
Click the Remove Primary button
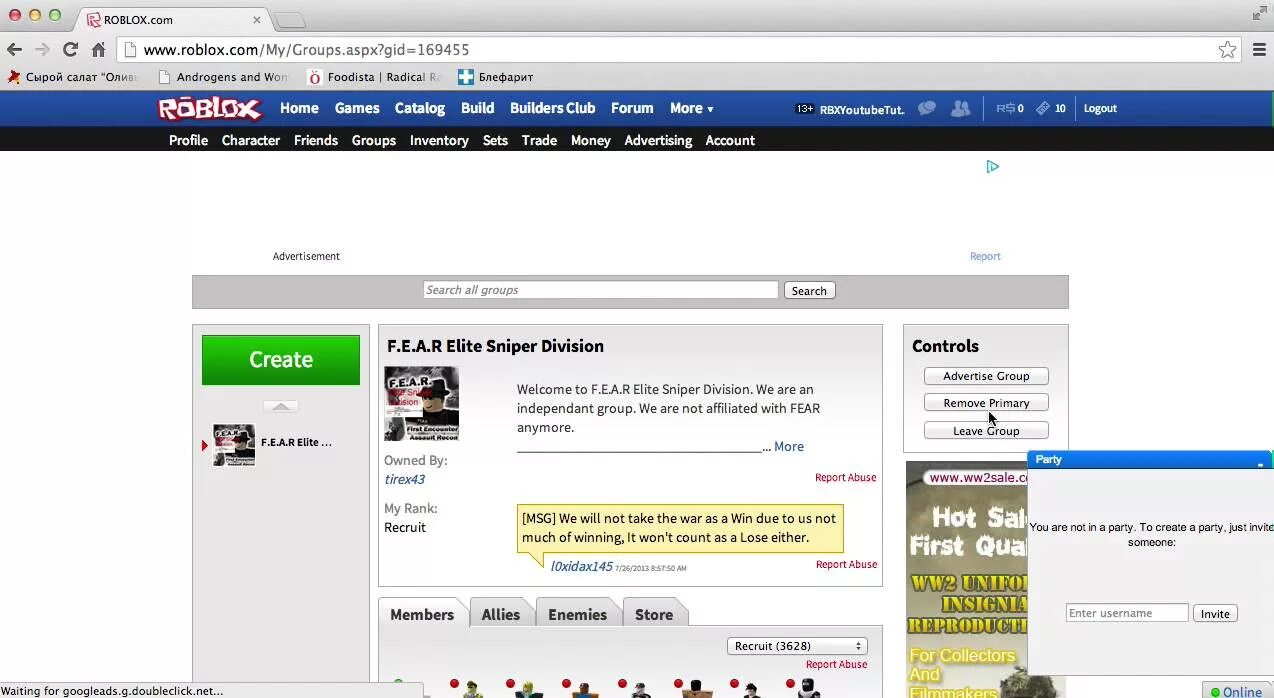[x=986, y=403]
